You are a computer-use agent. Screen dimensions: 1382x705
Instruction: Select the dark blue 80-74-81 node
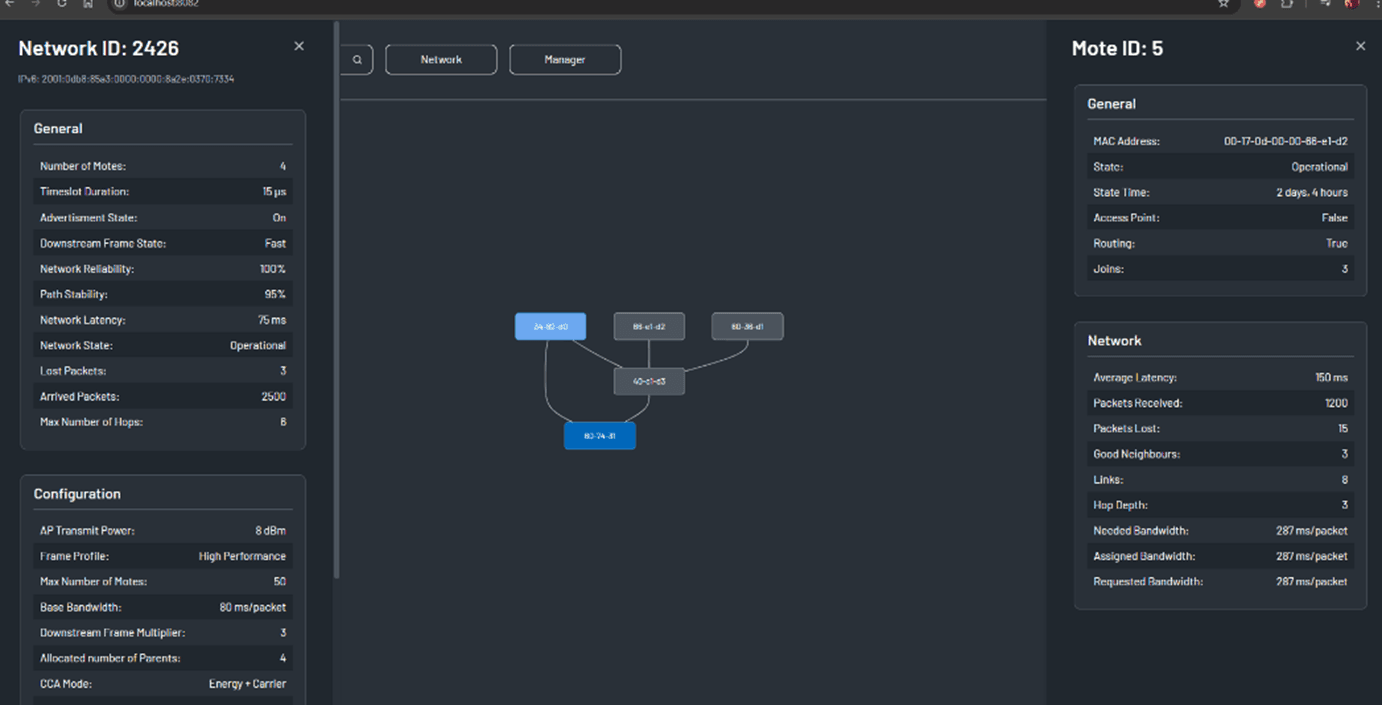click(600, 436)
